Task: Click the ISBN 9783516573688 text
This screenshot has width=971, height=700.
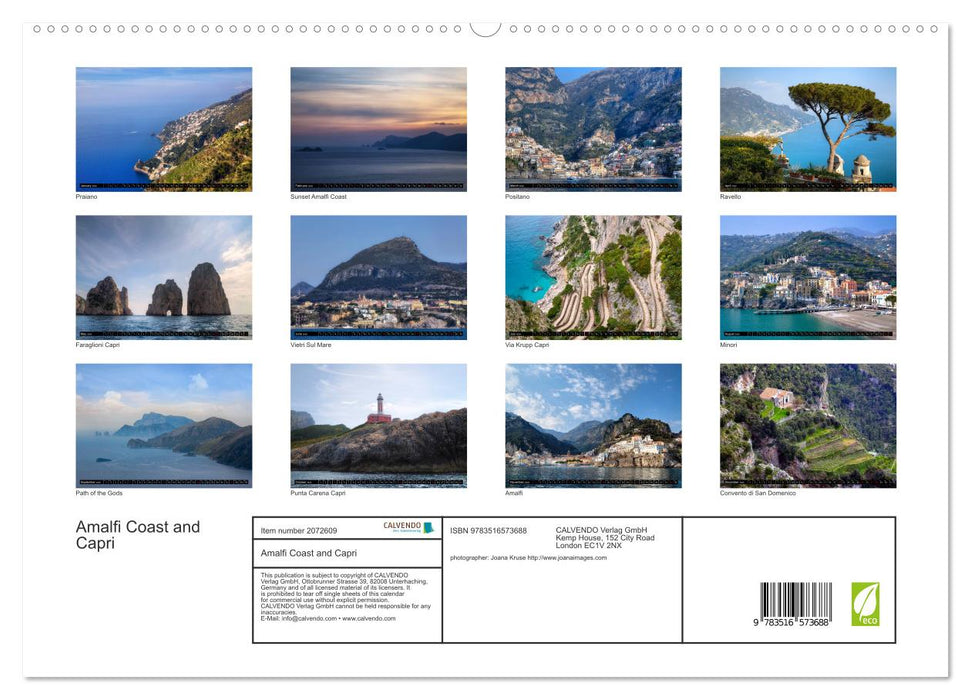Action: point(488,528)
